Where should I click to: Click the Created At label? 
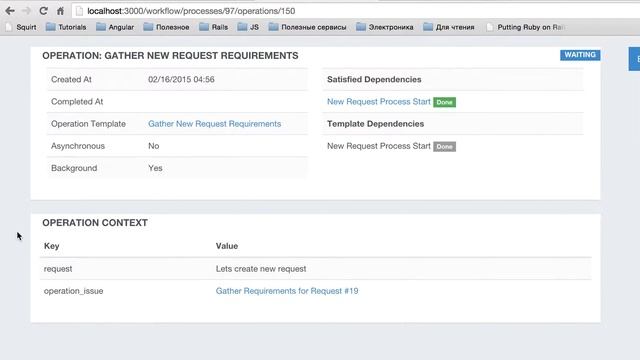(x=71, y=80)
